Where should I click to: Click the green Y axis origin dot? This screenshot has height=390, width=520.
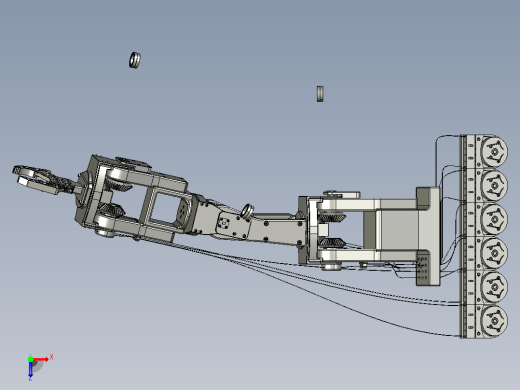(30, 359)
